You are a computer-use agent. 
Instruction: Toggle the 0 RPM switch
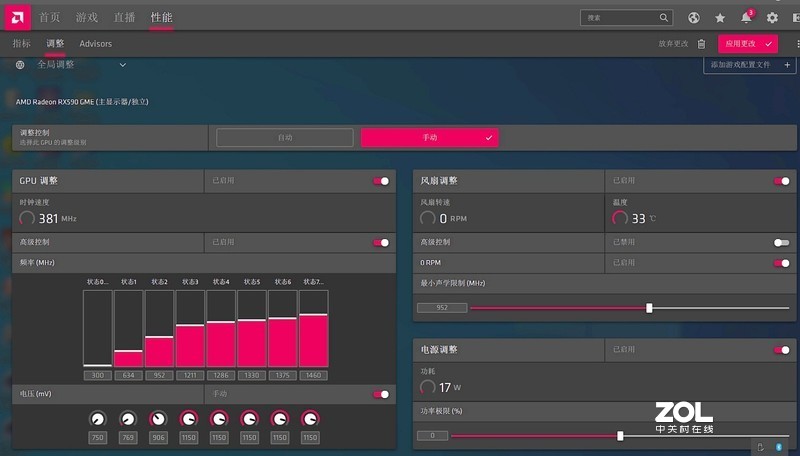pos(782,263)
